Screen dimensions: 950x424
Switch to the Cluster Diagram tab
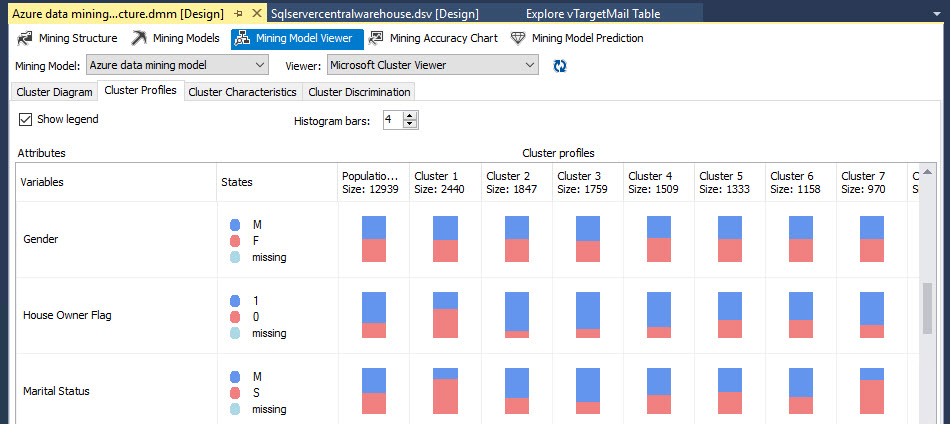click(x=54, y=92)
